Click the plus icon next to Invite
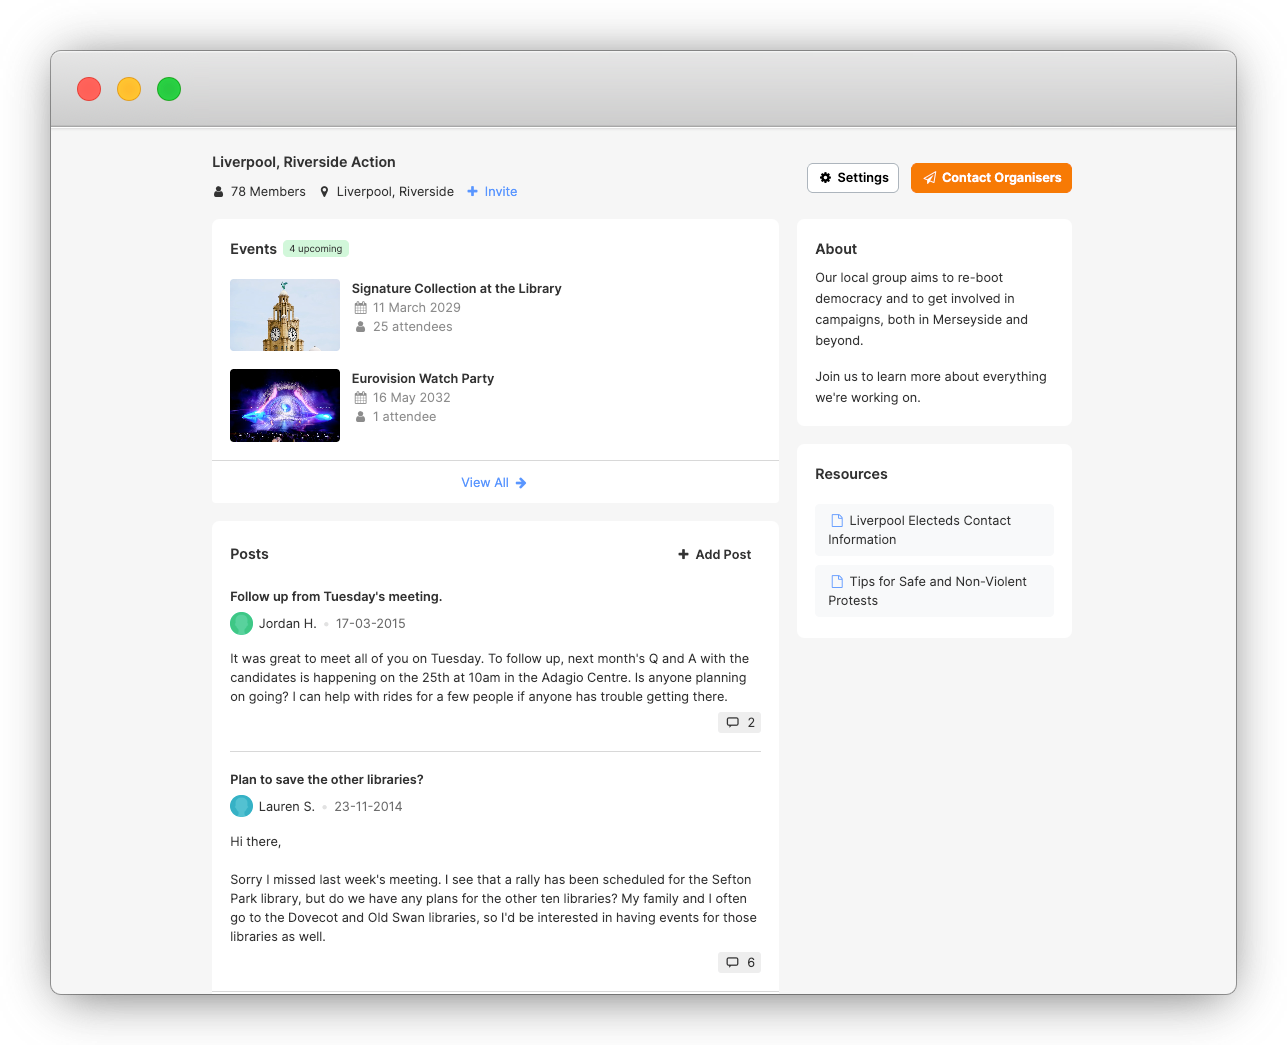1287x1045 pixels. pos(473,192)
